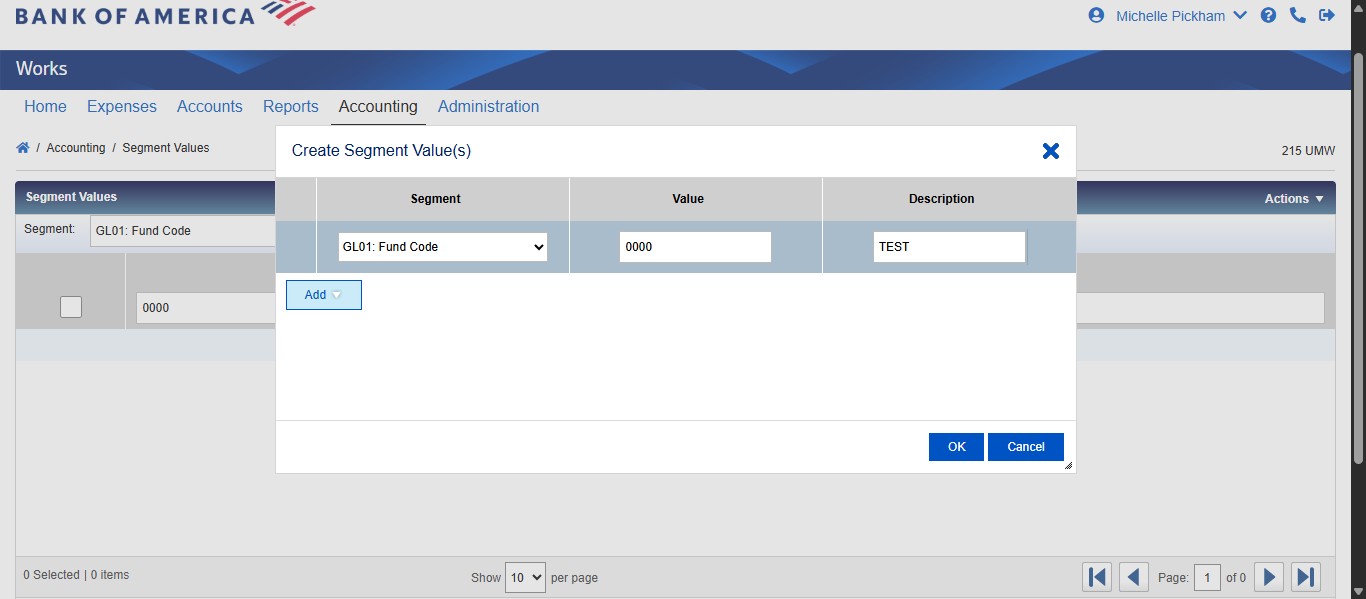
Task: Go to the last page with pagination arrows
Action: pyautogui.click(x=1305, y=576)
